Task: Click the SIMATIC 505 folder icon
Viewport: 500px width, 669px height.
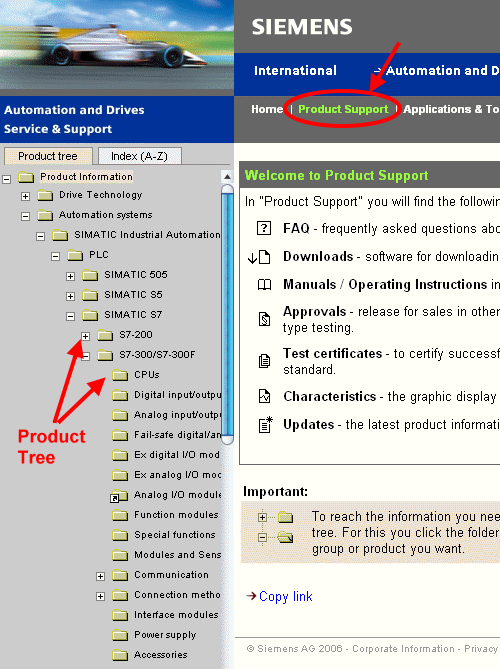Action: coord(90,275)
